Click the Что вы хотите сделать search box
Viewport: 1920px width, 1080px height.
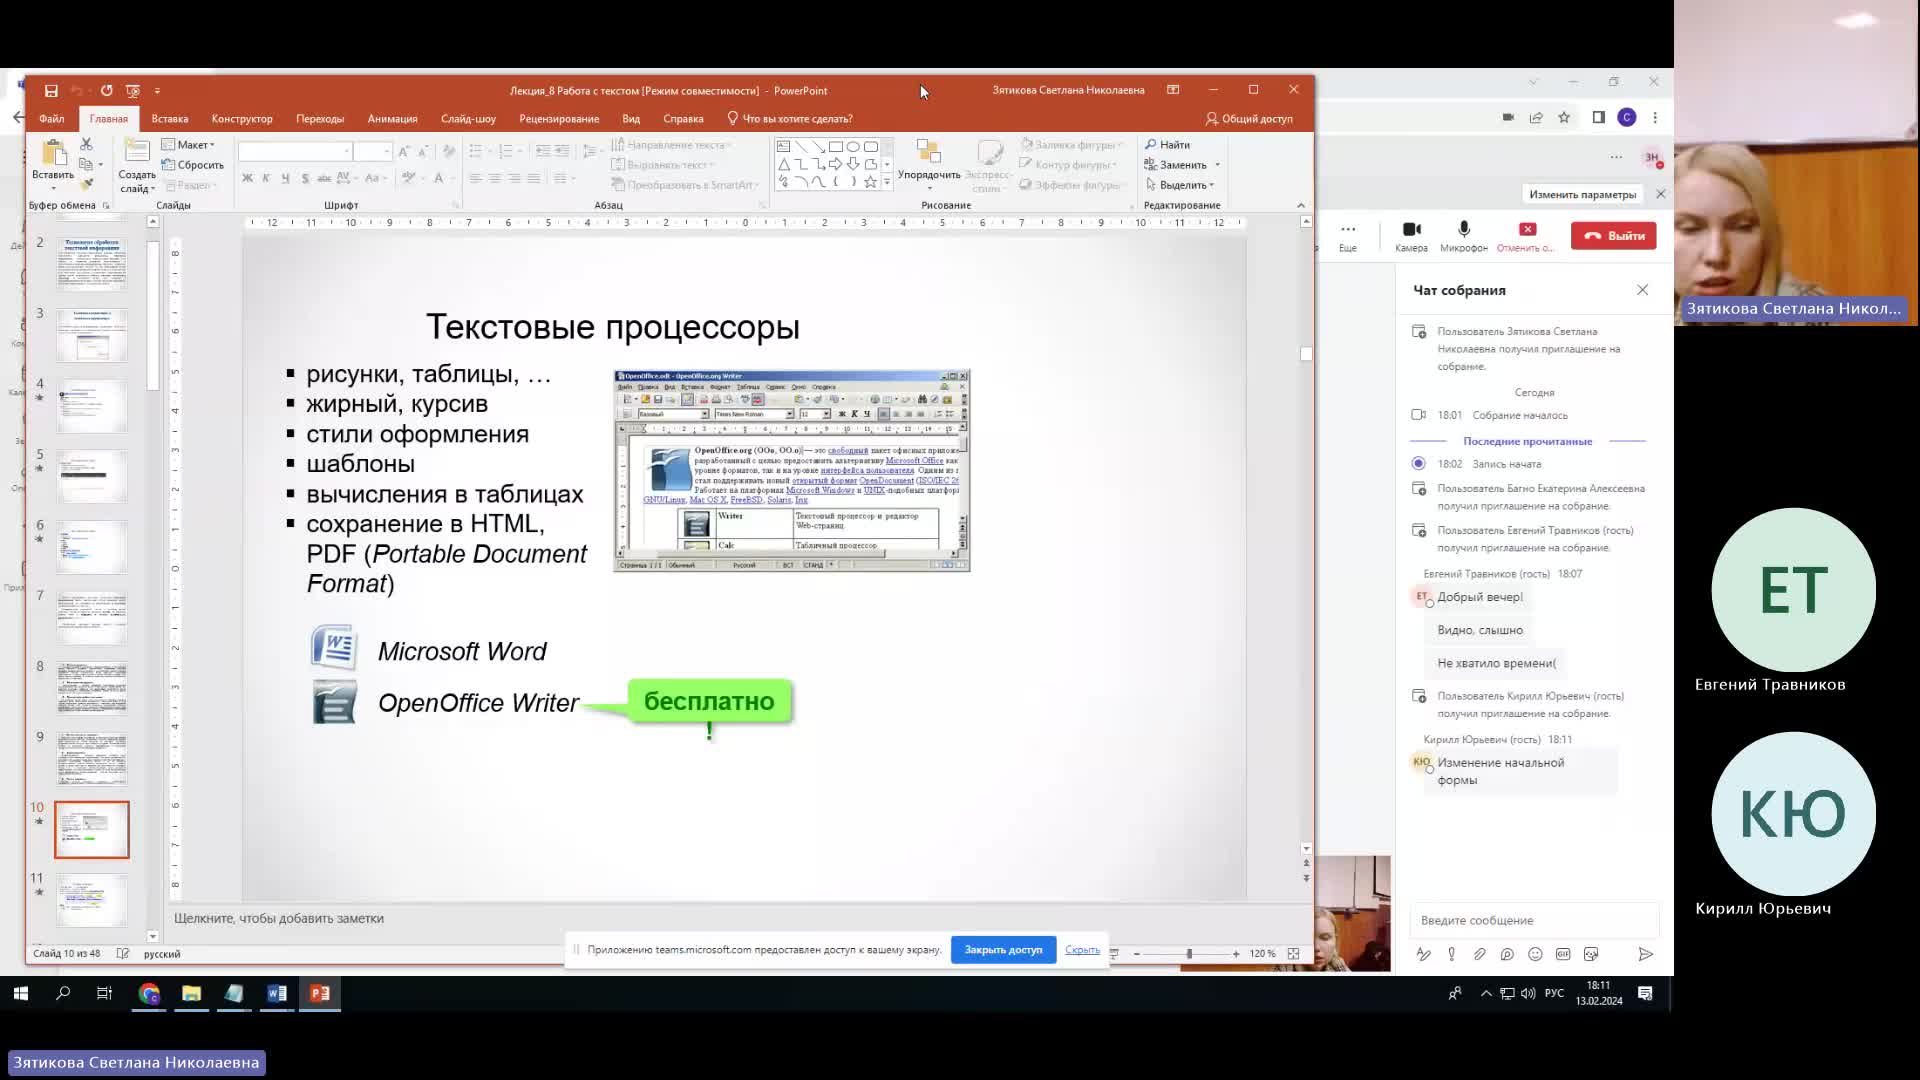click(789, 119)
